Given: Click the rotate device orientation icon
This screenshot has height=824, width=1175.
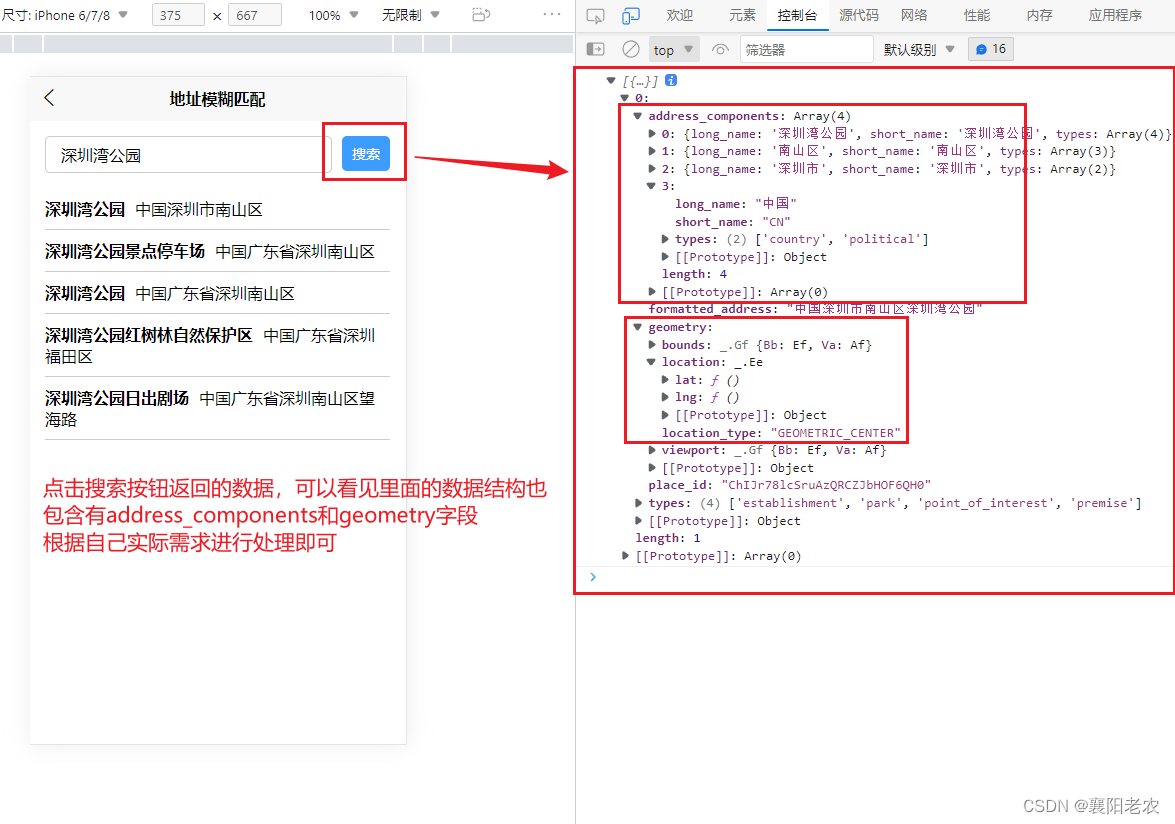Looking at the screenshot, I should (481, 14).
